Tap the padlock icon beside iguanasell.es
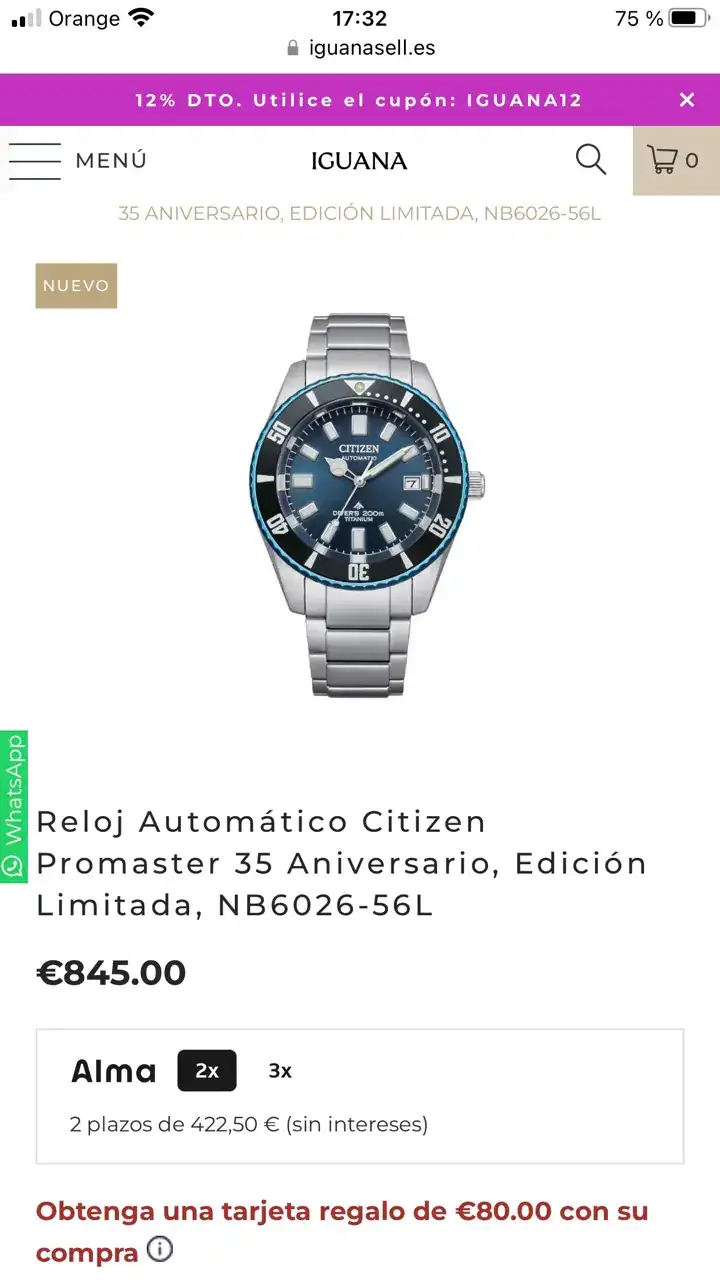This screenshot has width=720, height=1280. tap(293, 48)
